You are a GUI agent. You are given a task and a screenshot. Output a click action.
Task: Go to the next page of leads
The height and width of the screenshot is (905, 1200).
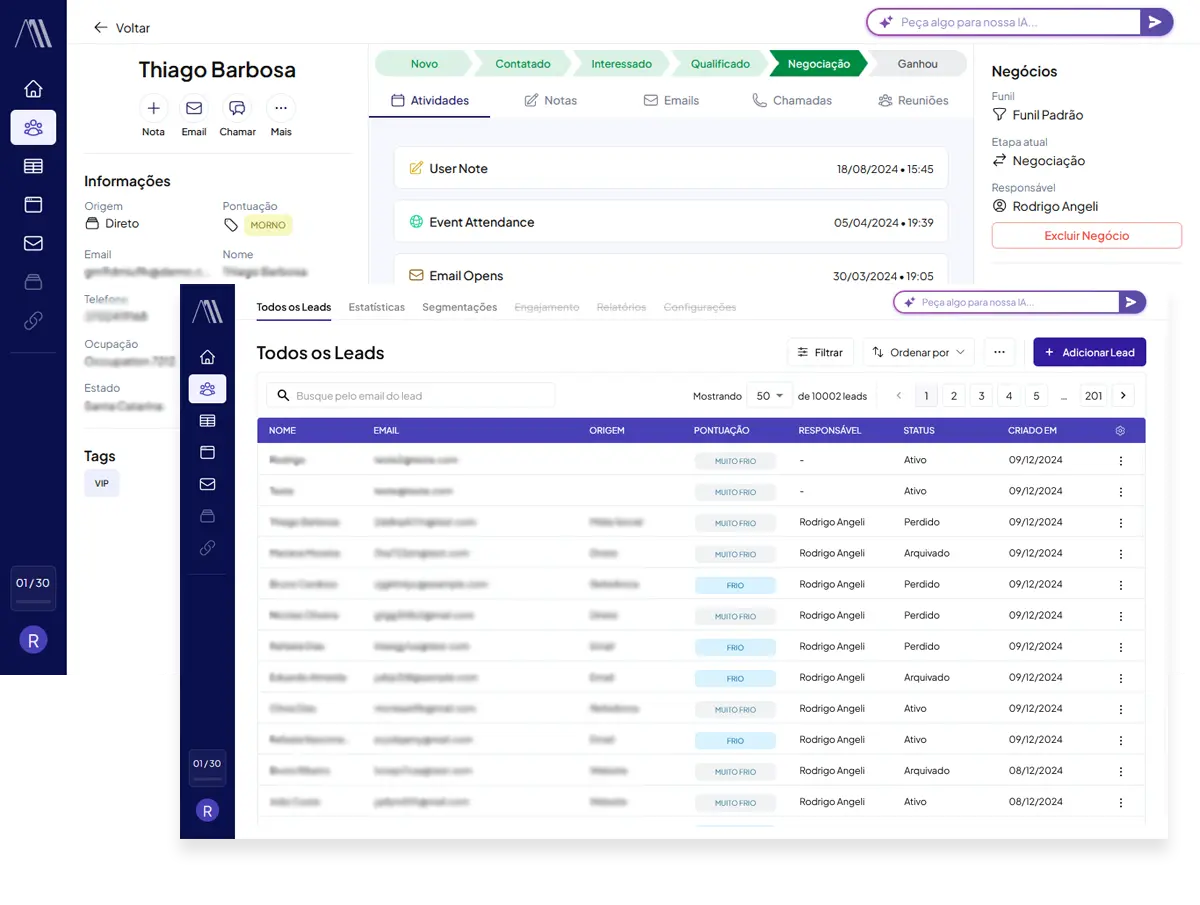point(1123,396)
